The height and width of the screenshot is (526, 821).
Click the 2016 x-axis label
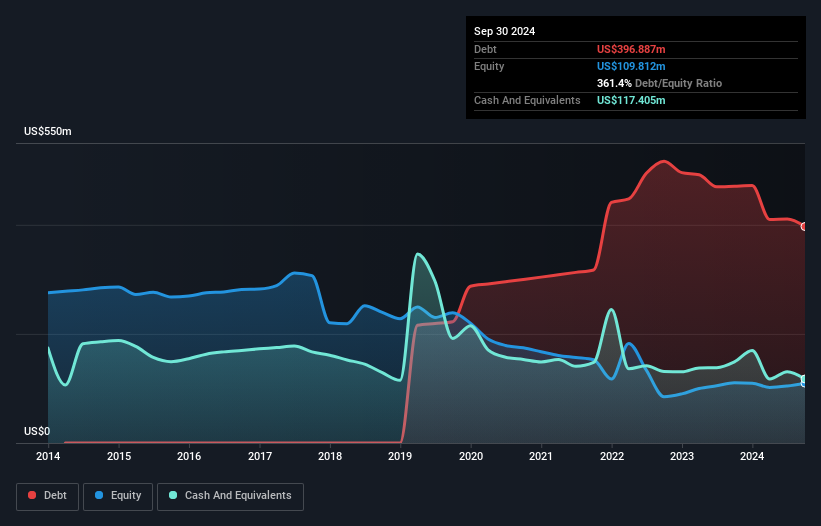coord(189,456)
